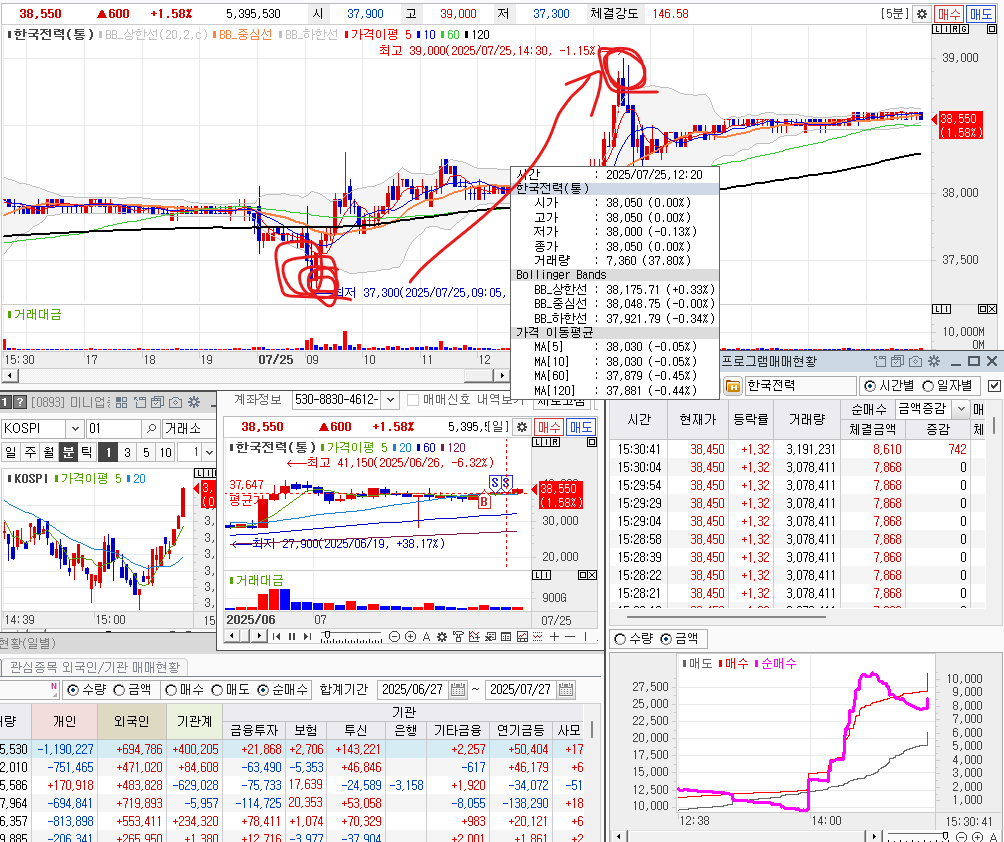Open grid layout icon in mini index window
The image size is (1004, 842).
tap(122, 402)
